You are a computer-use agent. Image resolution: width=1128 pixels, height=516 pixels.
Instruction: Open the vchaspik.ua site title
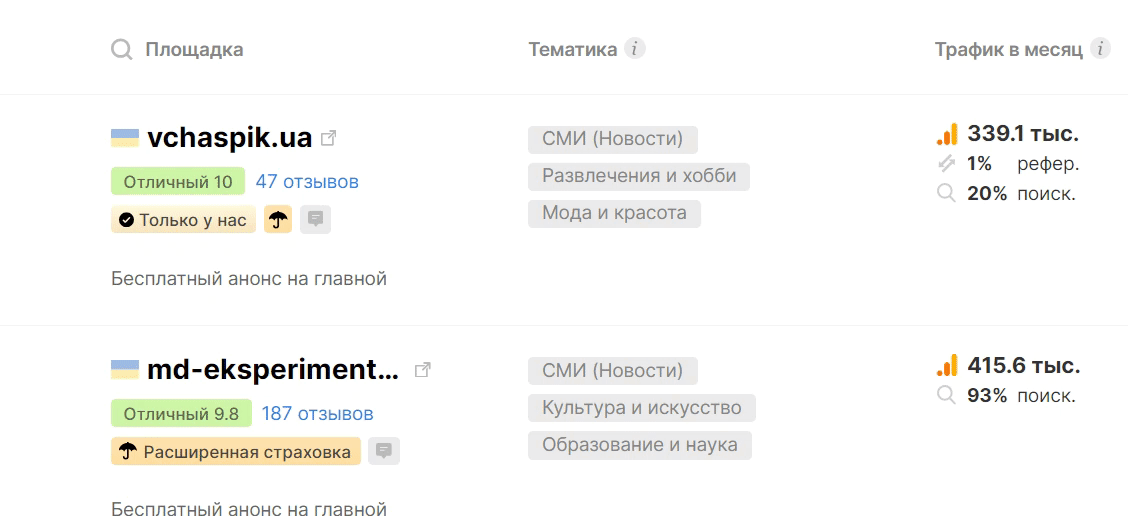tap(229, 138)
